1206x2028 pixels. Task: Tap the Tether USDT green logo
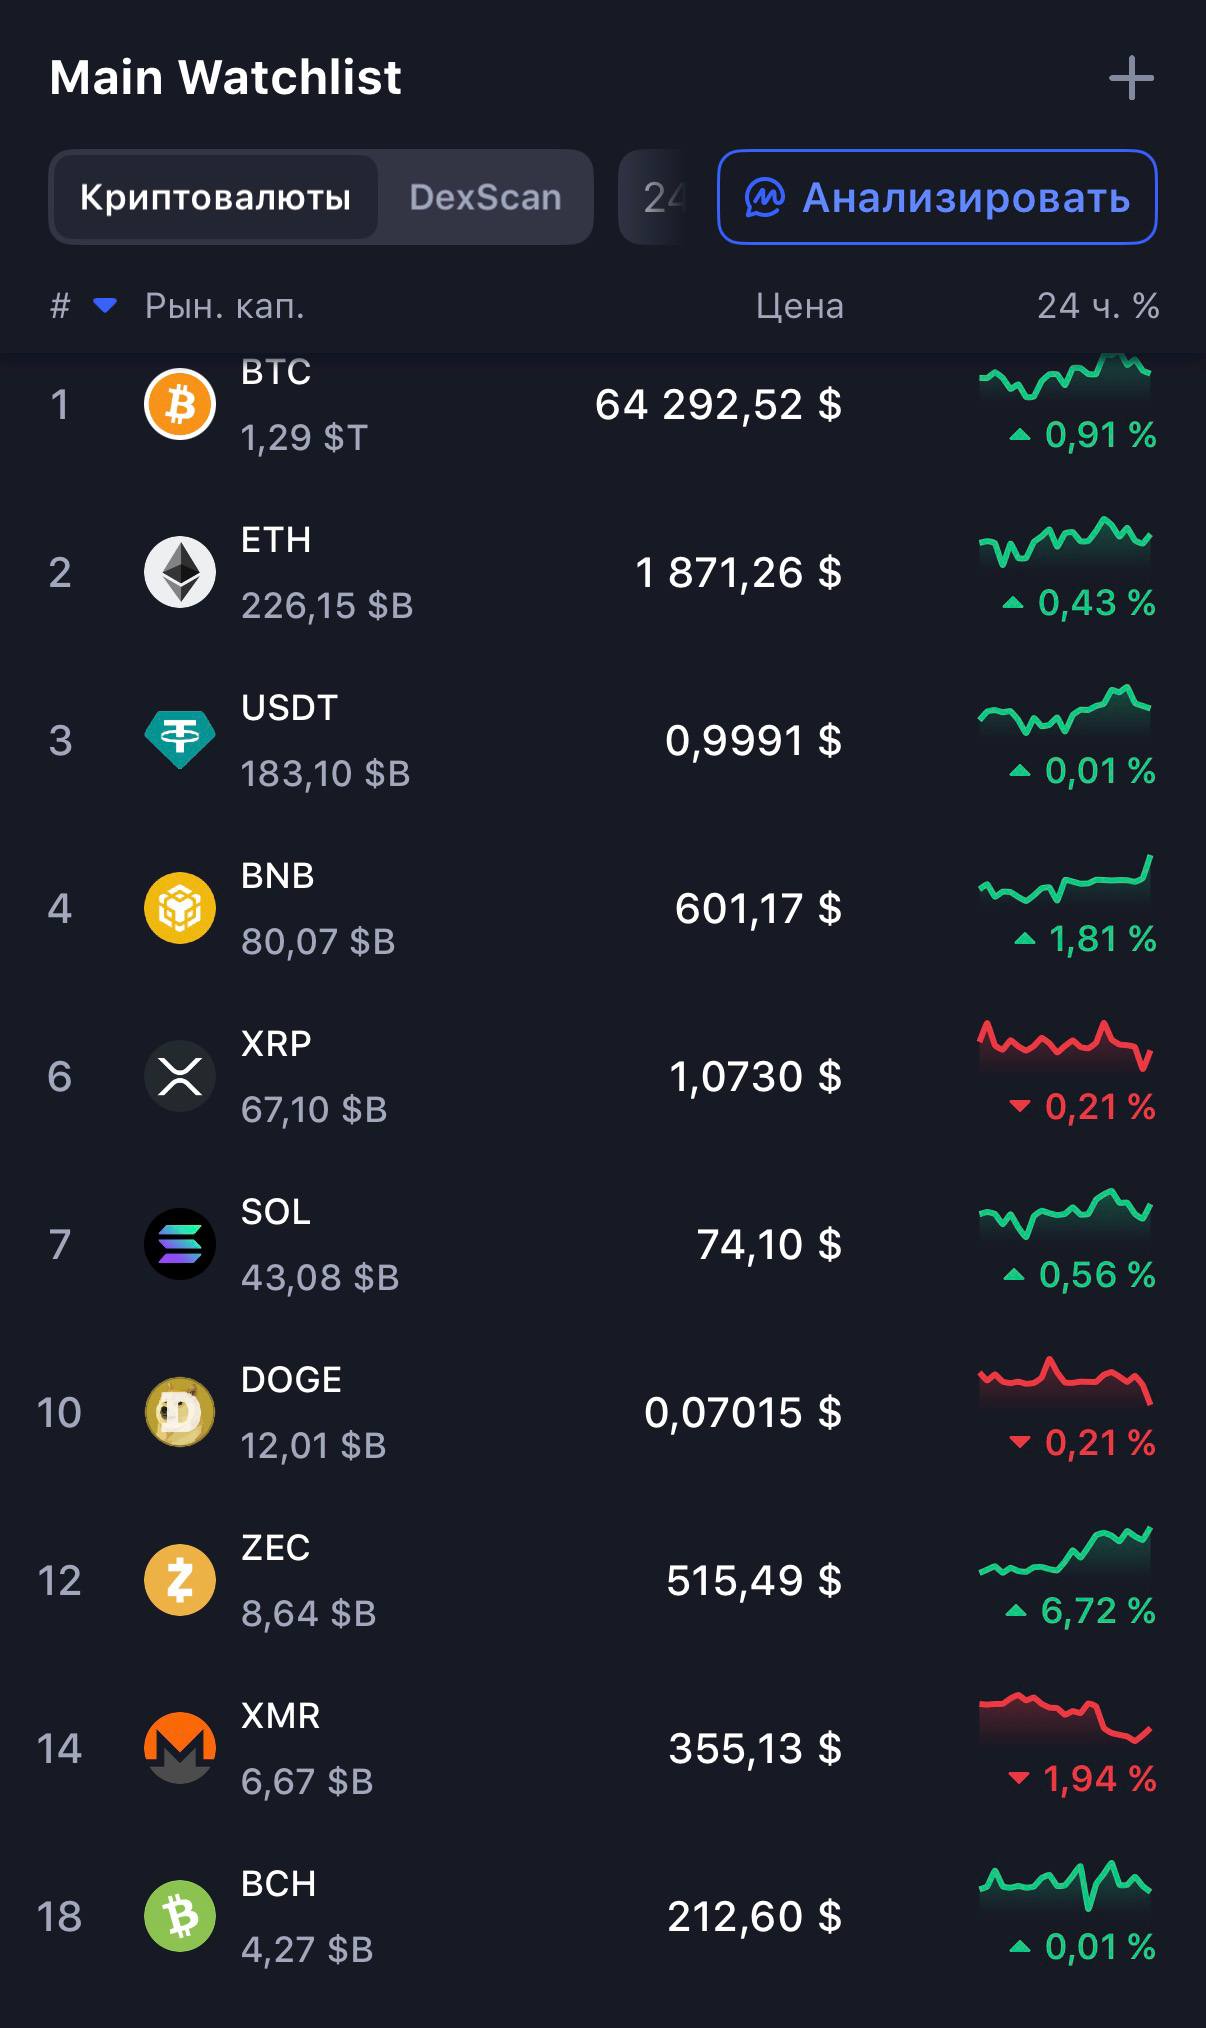coord(180,740)
